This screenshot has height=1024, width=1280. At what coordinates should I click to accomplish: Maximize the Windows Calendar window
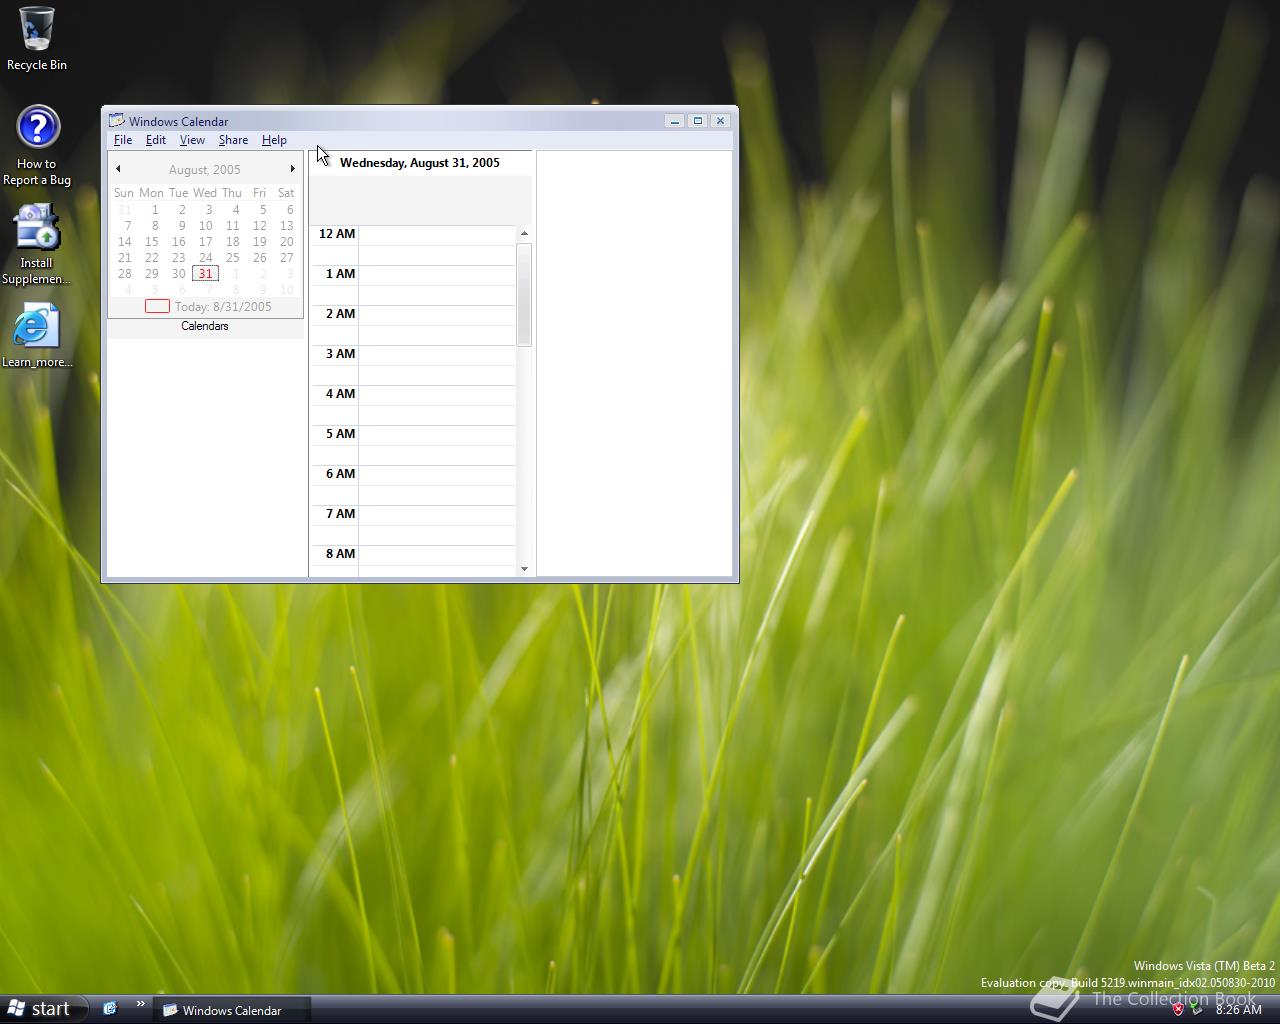click(x=698, y=121)
